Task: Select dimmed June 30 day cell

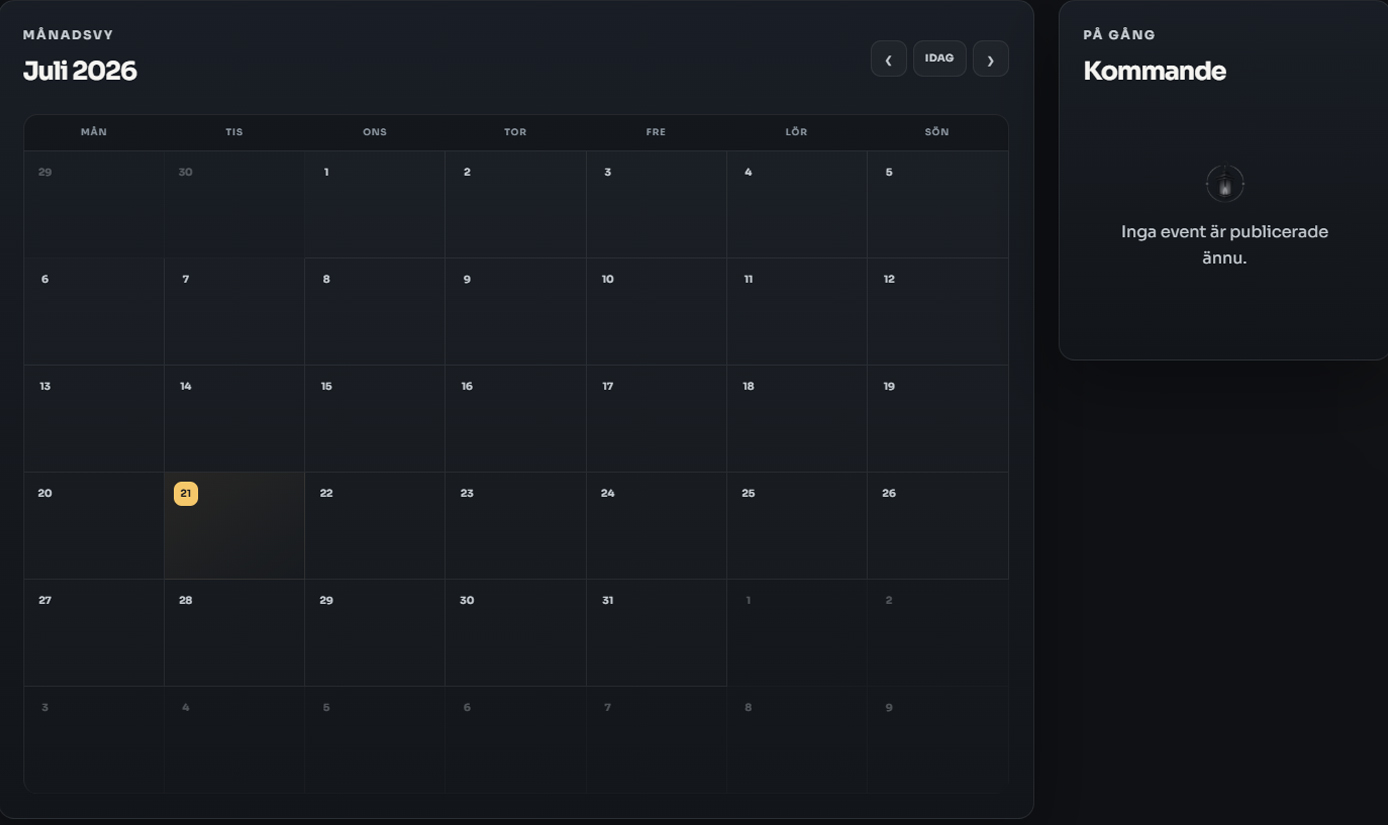Action: click(234, 204)
